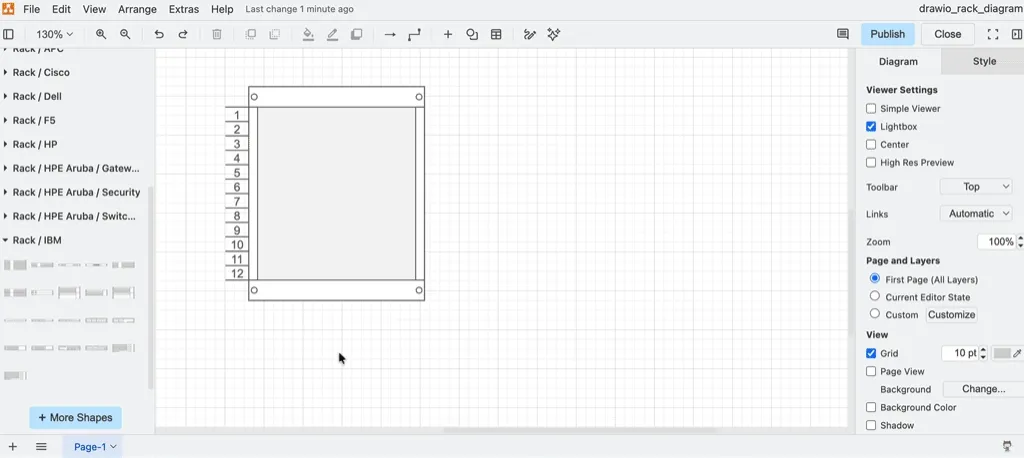
Task: Open the View menu
Action: (x=95, y=9)
